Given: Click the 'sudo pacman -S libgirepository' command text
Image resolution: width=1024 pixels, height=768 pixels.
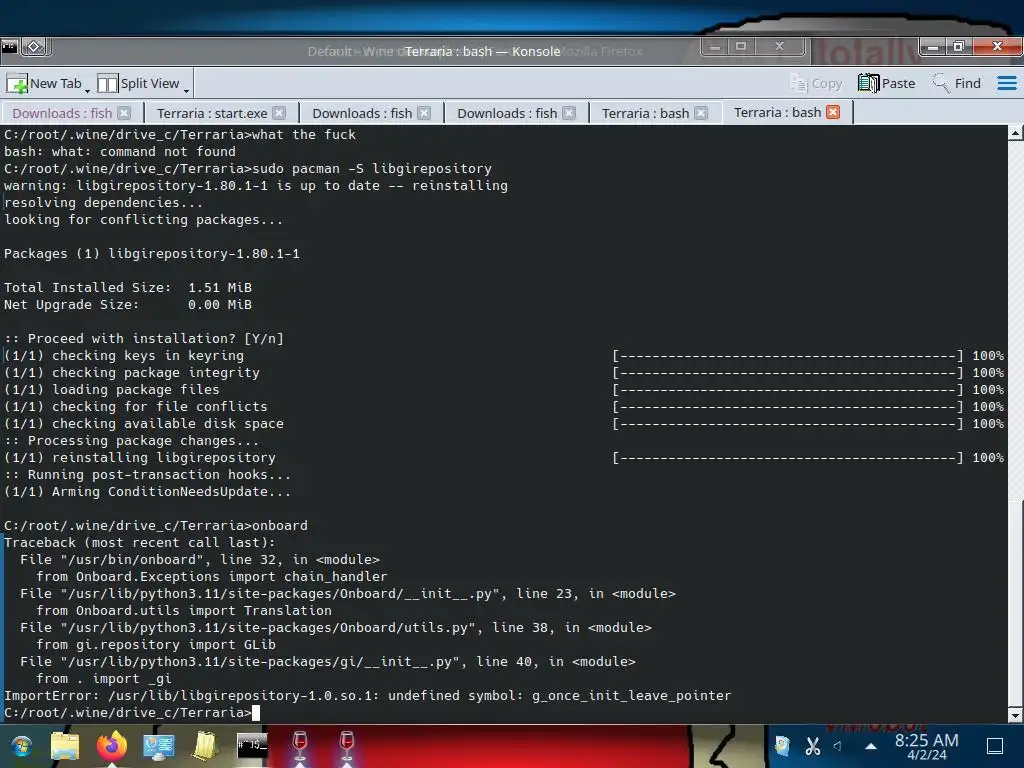Looking at the screenshot, I should coord(372,168).
